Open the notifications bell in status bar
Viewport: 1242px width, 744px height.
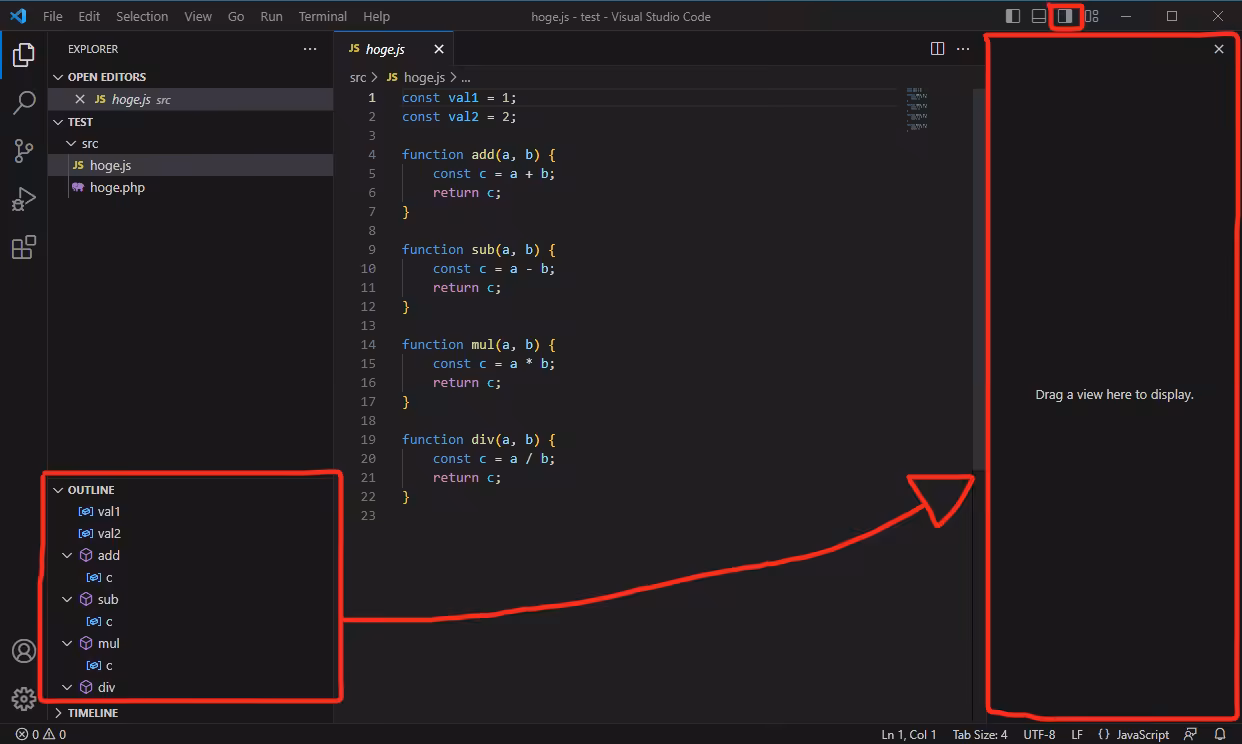click(x=1219, y=734)
